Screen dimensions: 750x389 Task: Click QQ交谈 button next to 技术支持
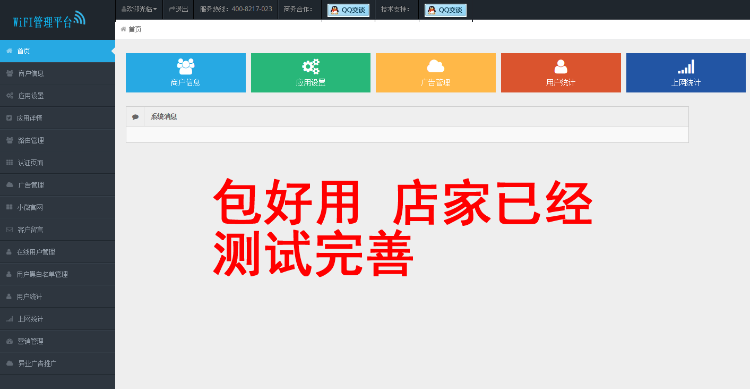[x=445, y=10]
